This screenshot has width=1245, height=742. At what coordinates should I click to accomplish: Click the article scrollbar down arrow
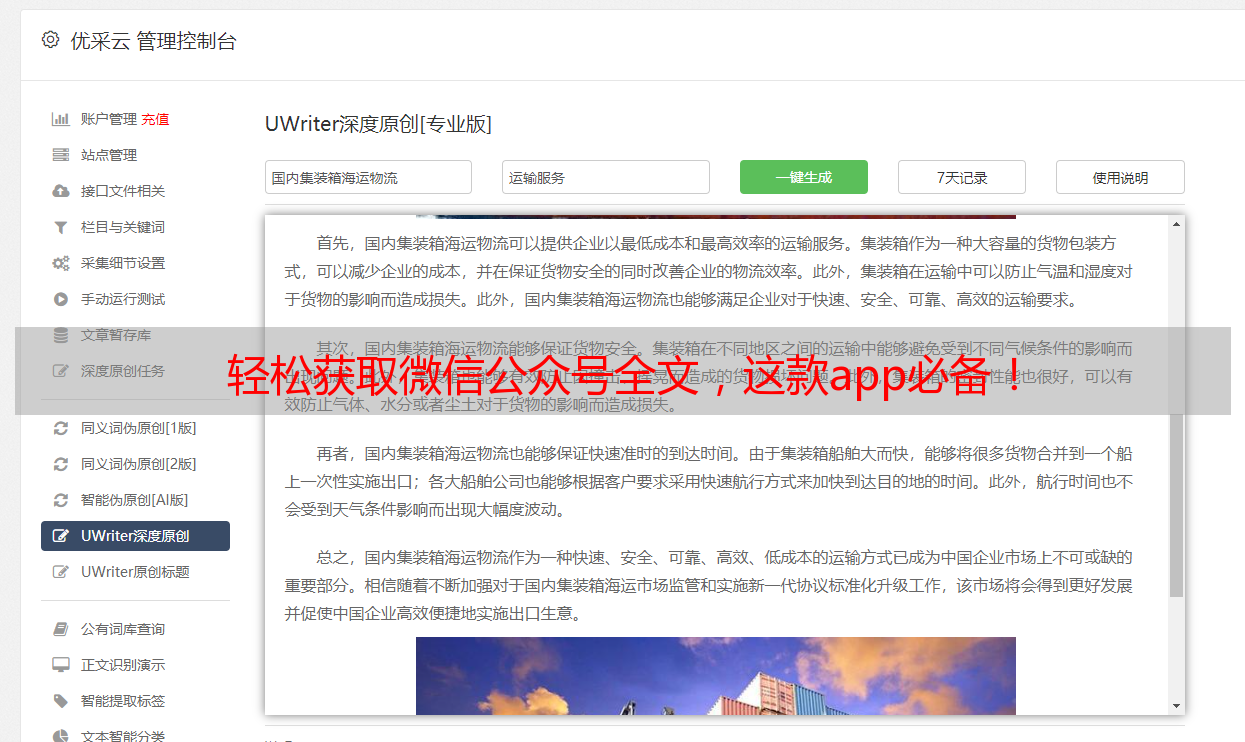click(1176, 706)
